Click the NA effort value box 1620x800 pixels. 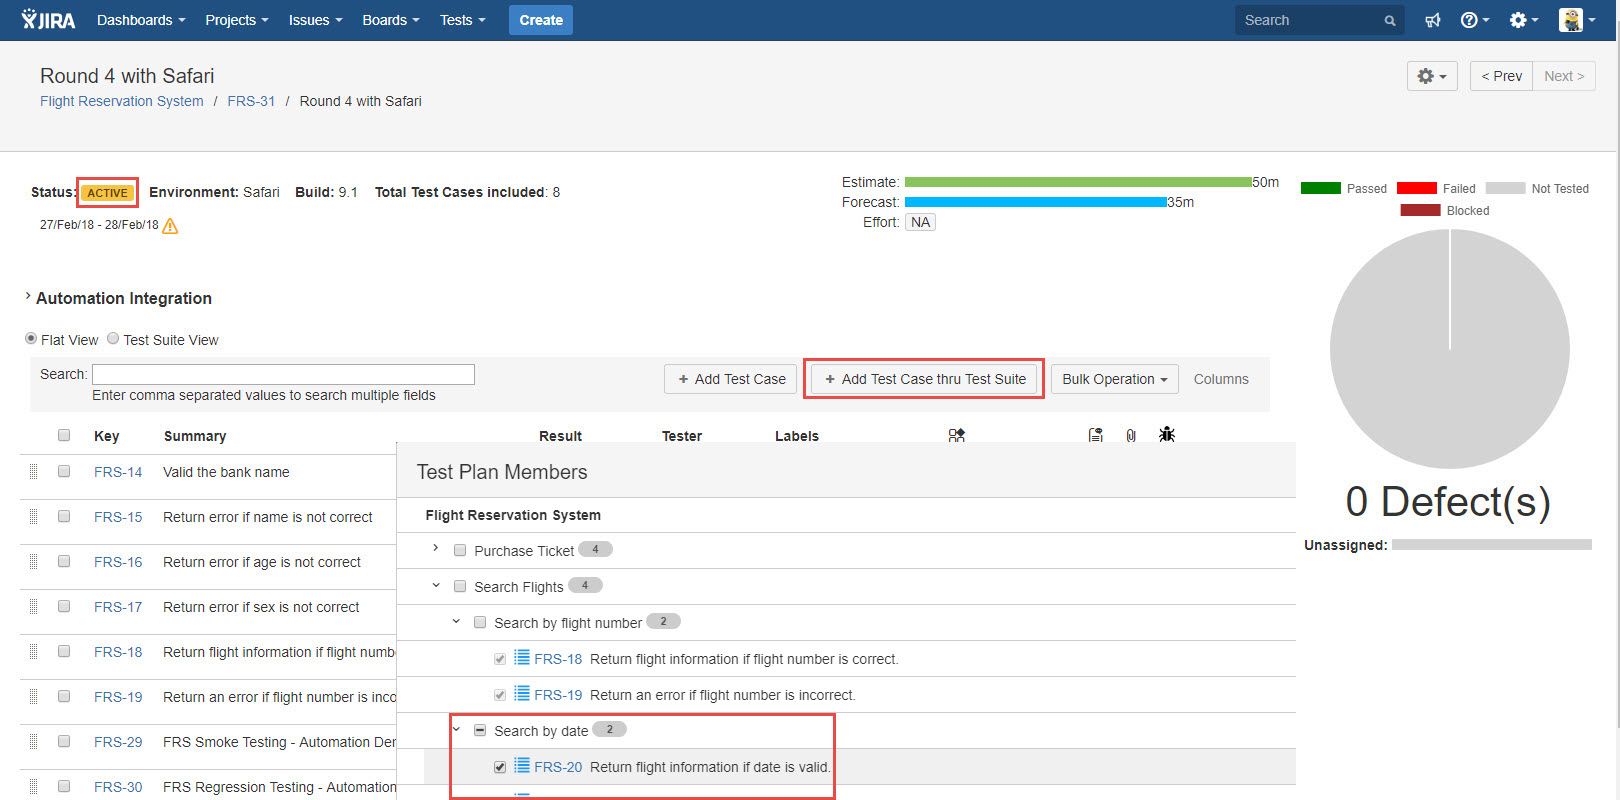click(920, 222)
